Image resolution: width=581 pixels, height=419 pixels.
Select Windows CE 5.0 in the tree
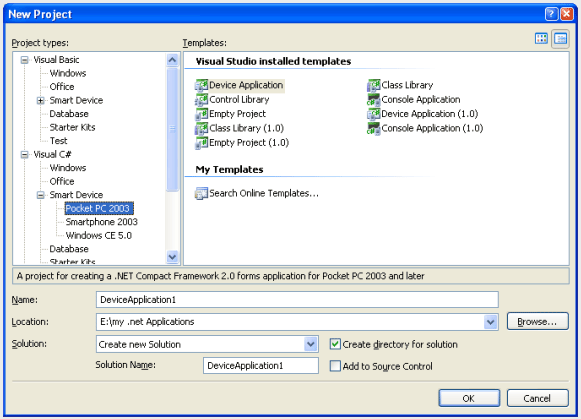pyautogui.click(x=99, y=236)
